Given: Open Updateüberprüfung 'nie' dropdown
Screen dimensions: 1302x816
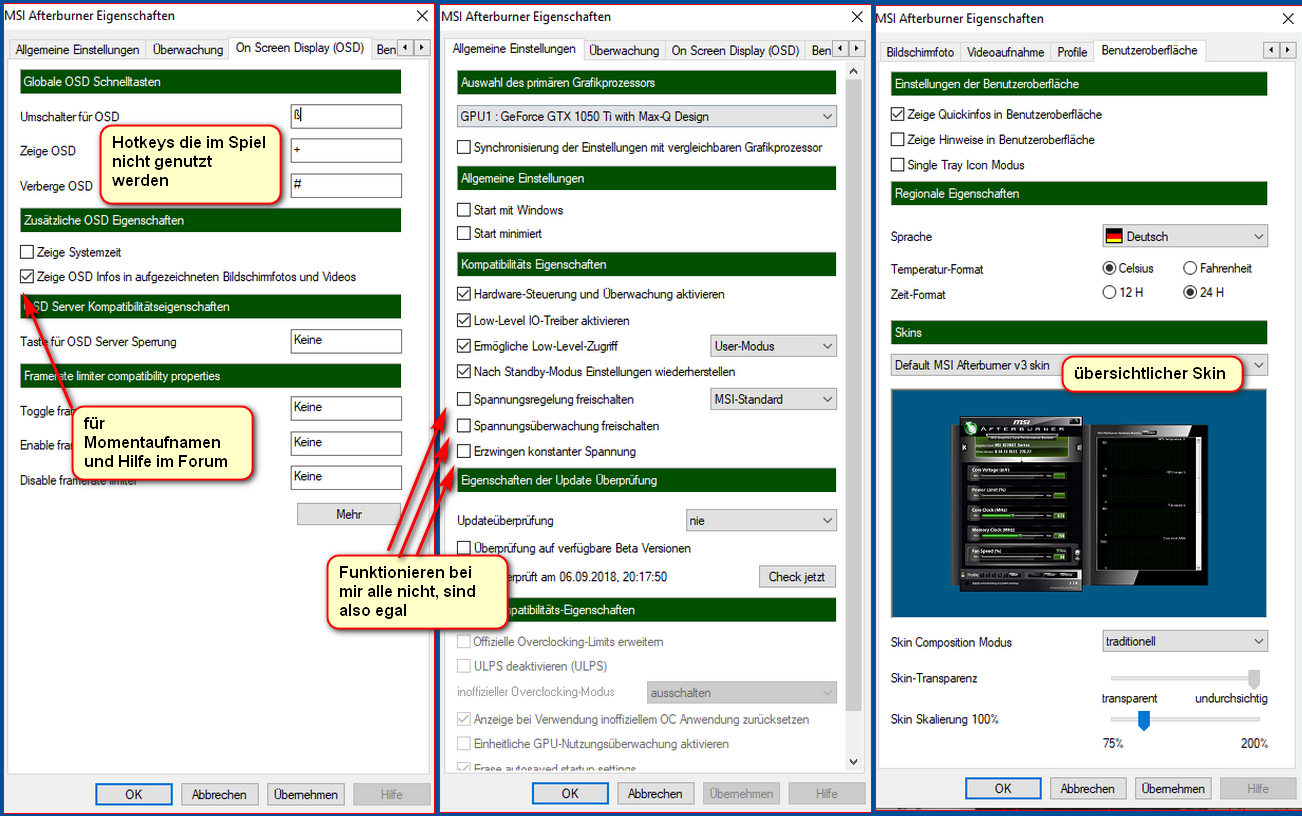Looking at the screenshot, I should (x=761, y=521).
